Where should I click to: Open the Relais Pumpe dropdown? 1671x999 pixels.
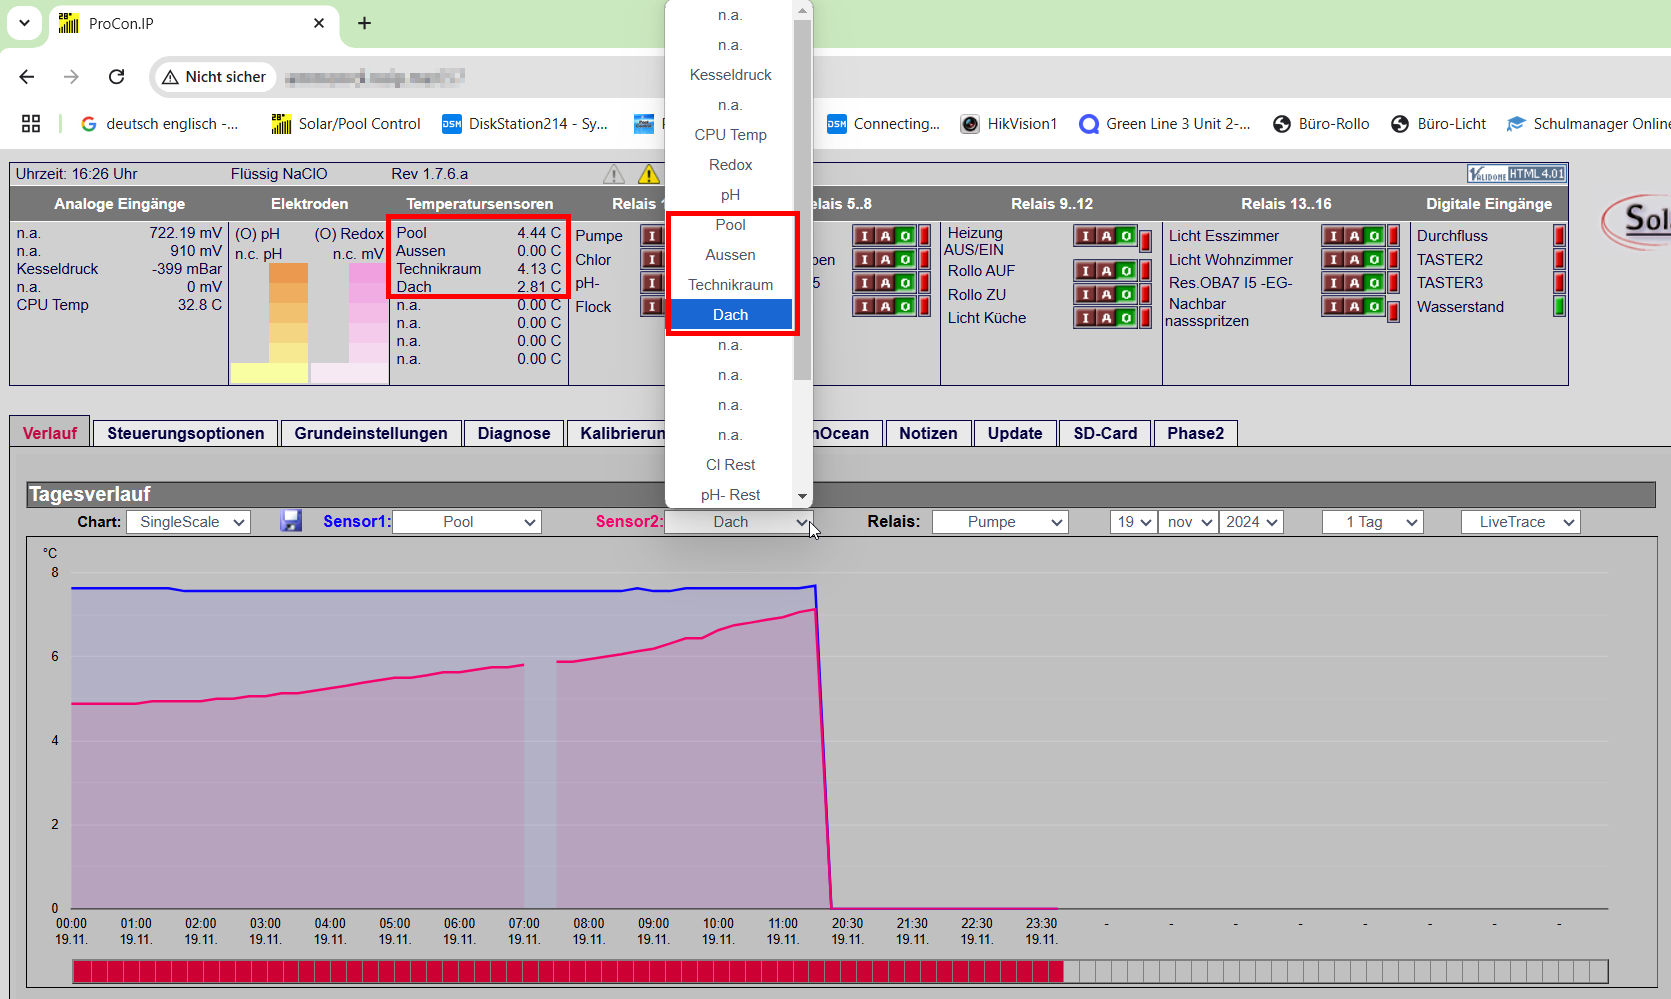click(1000, 522)
